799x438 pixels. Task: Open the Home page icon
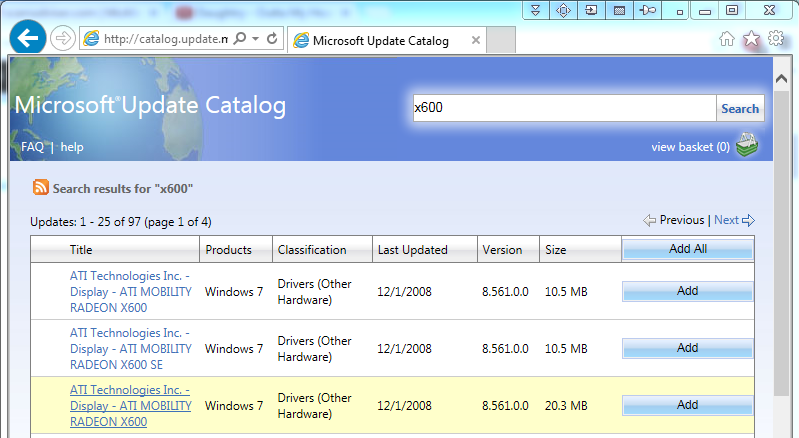727,38
